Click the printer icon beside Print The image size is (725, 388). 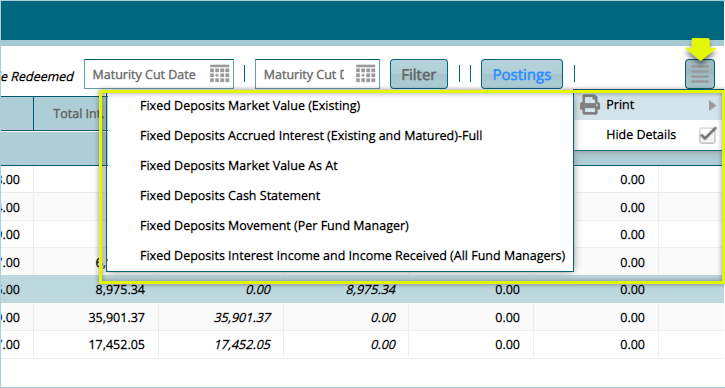(x=590, y=105)
